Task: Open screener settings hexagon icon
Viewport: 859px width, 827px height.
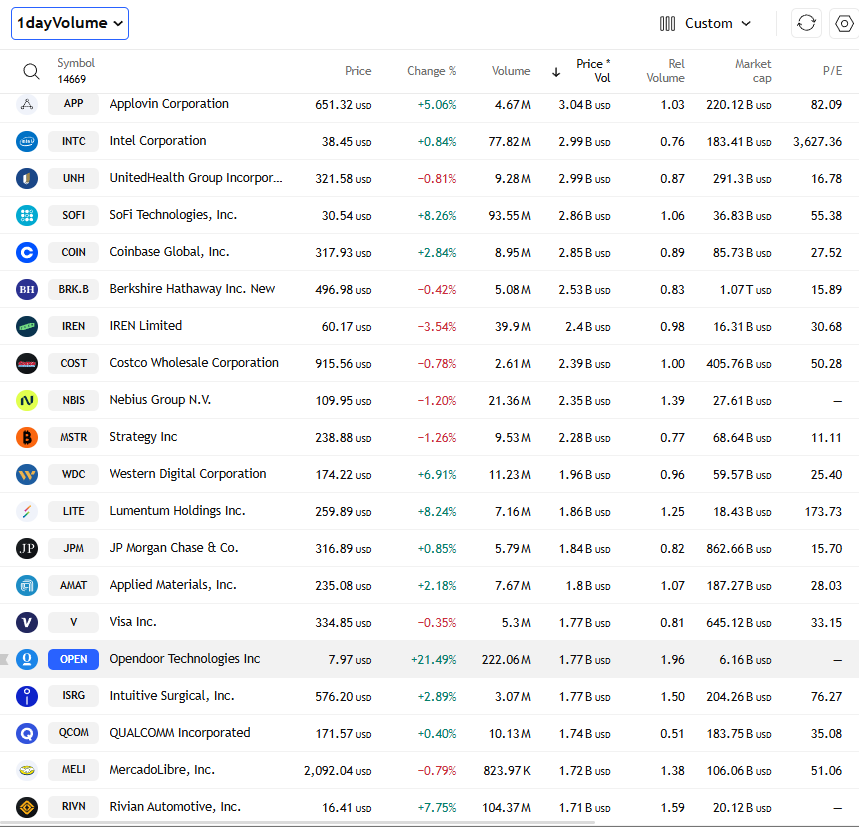Action: click(844, 24)
